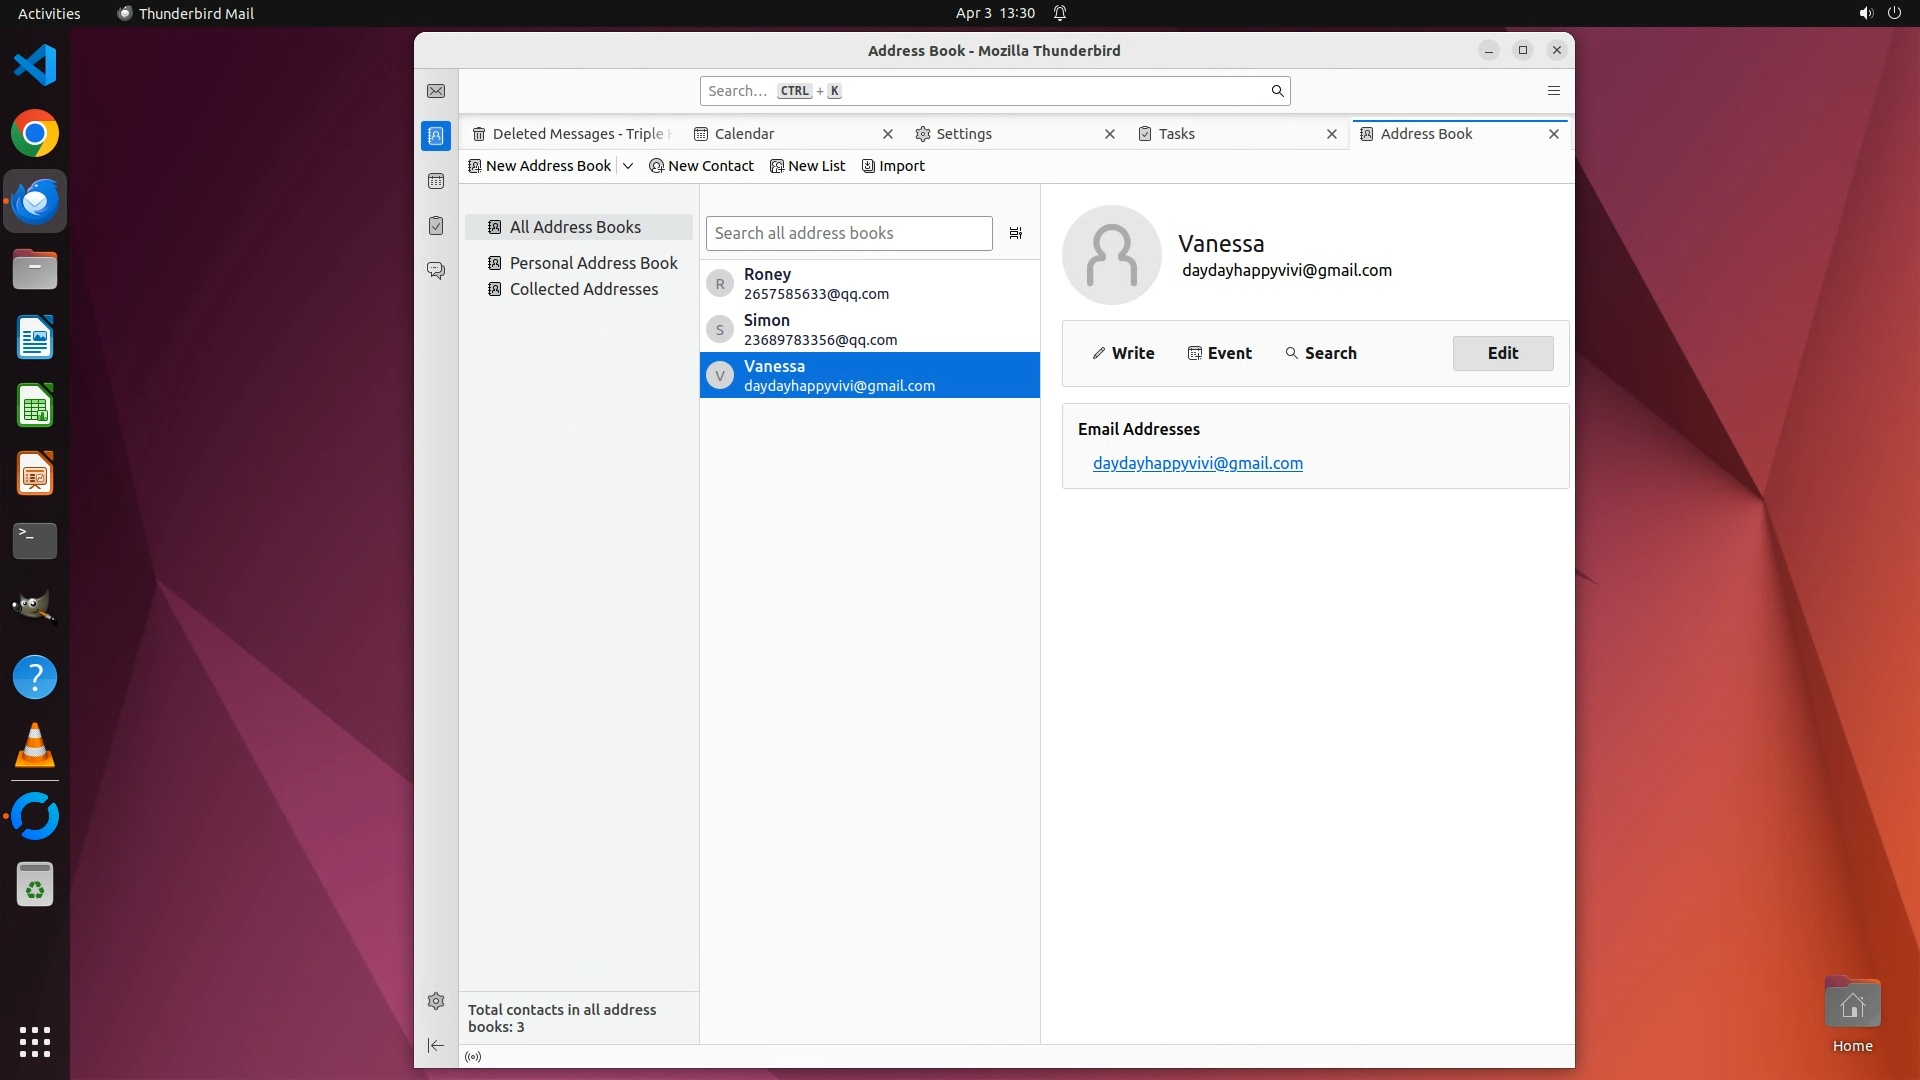1920x1080 pixels.
Task: Open the Tasks space icon in sidebar
Action: 436,226
